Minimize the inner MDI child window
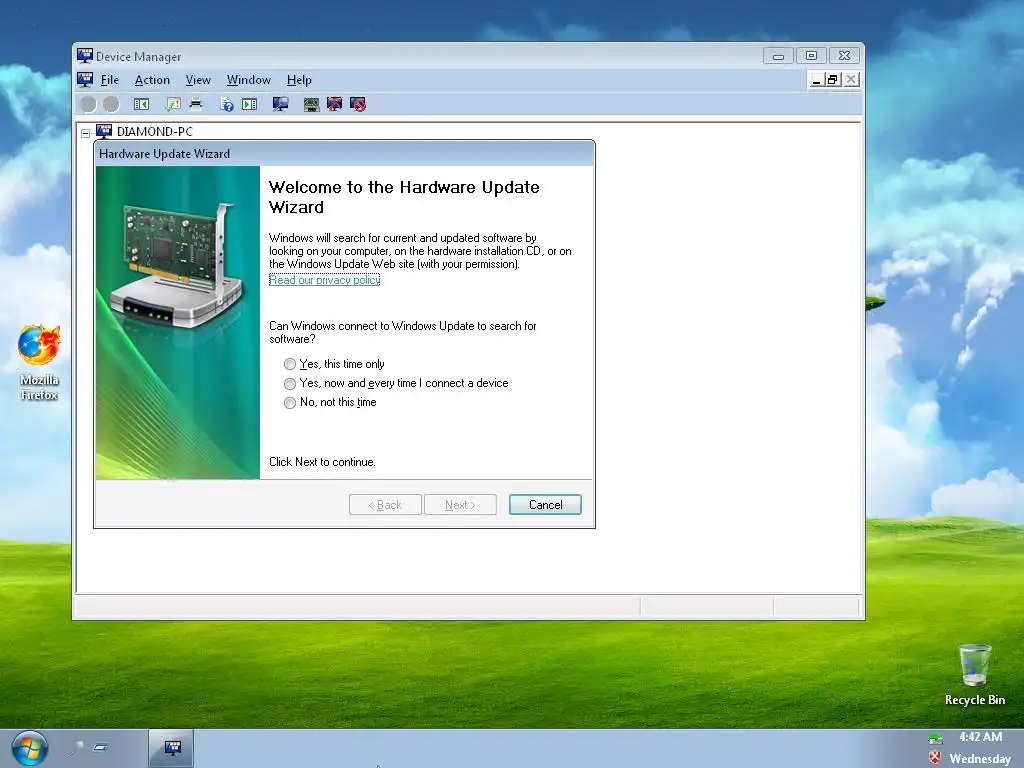1024x768 pixels. 816,80
